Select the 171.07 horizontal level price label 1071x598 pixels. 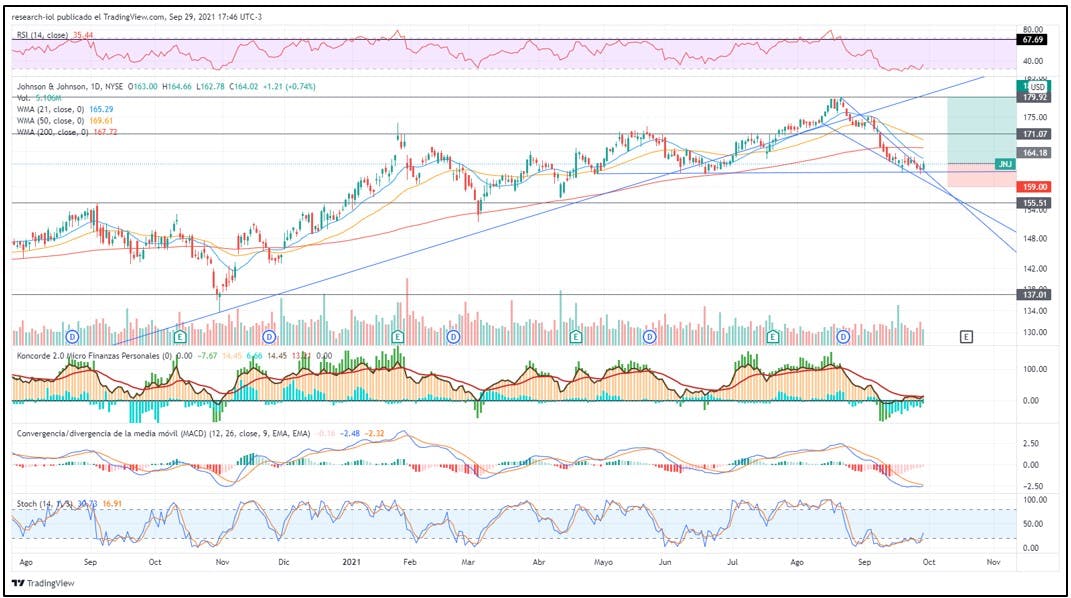1033,134
